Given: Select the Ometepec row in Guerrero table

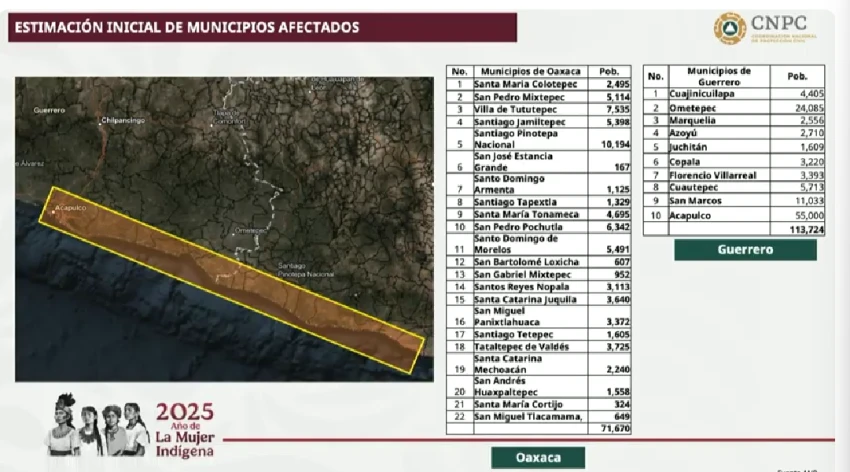Looking at the screenshot, I should (x=734, y=106).
